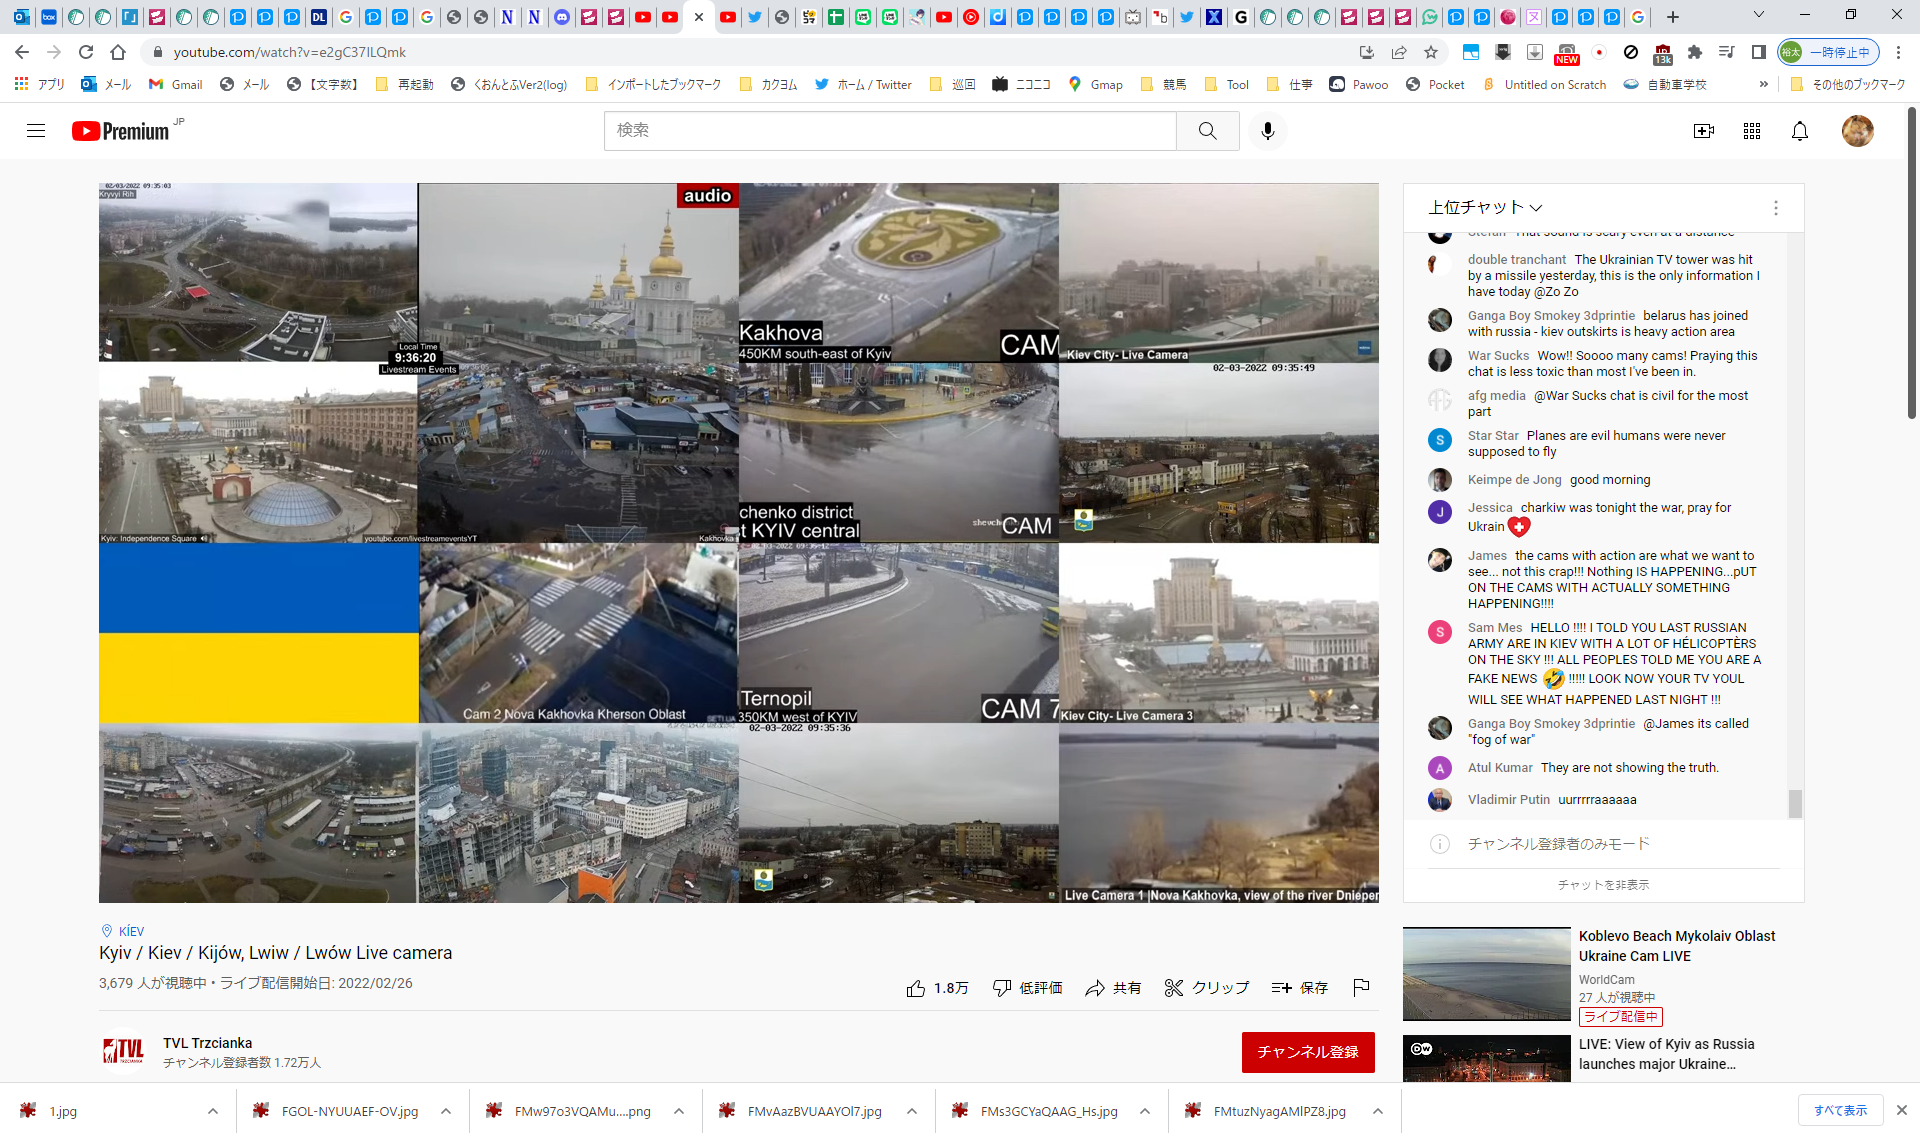Dislike the video via 低評価

coord(1027,988)
